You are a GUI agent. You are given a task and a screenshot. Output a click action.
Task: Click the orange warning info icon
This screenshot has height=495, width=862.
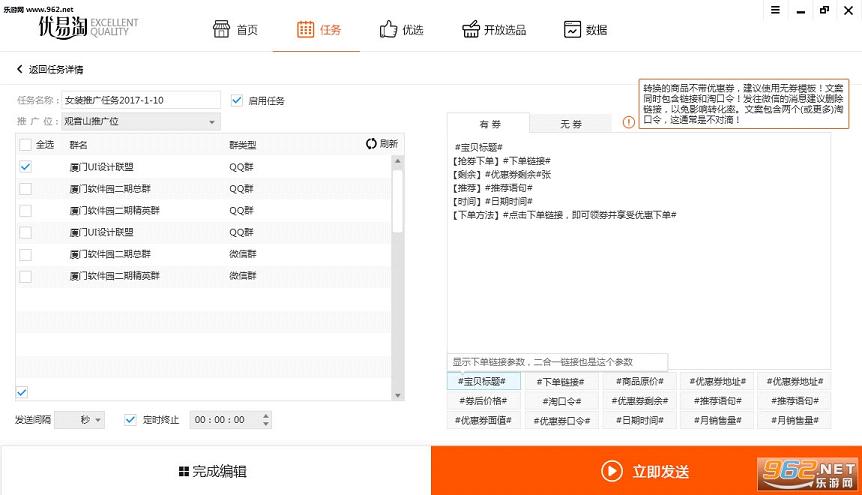click(x=628, y=122)
